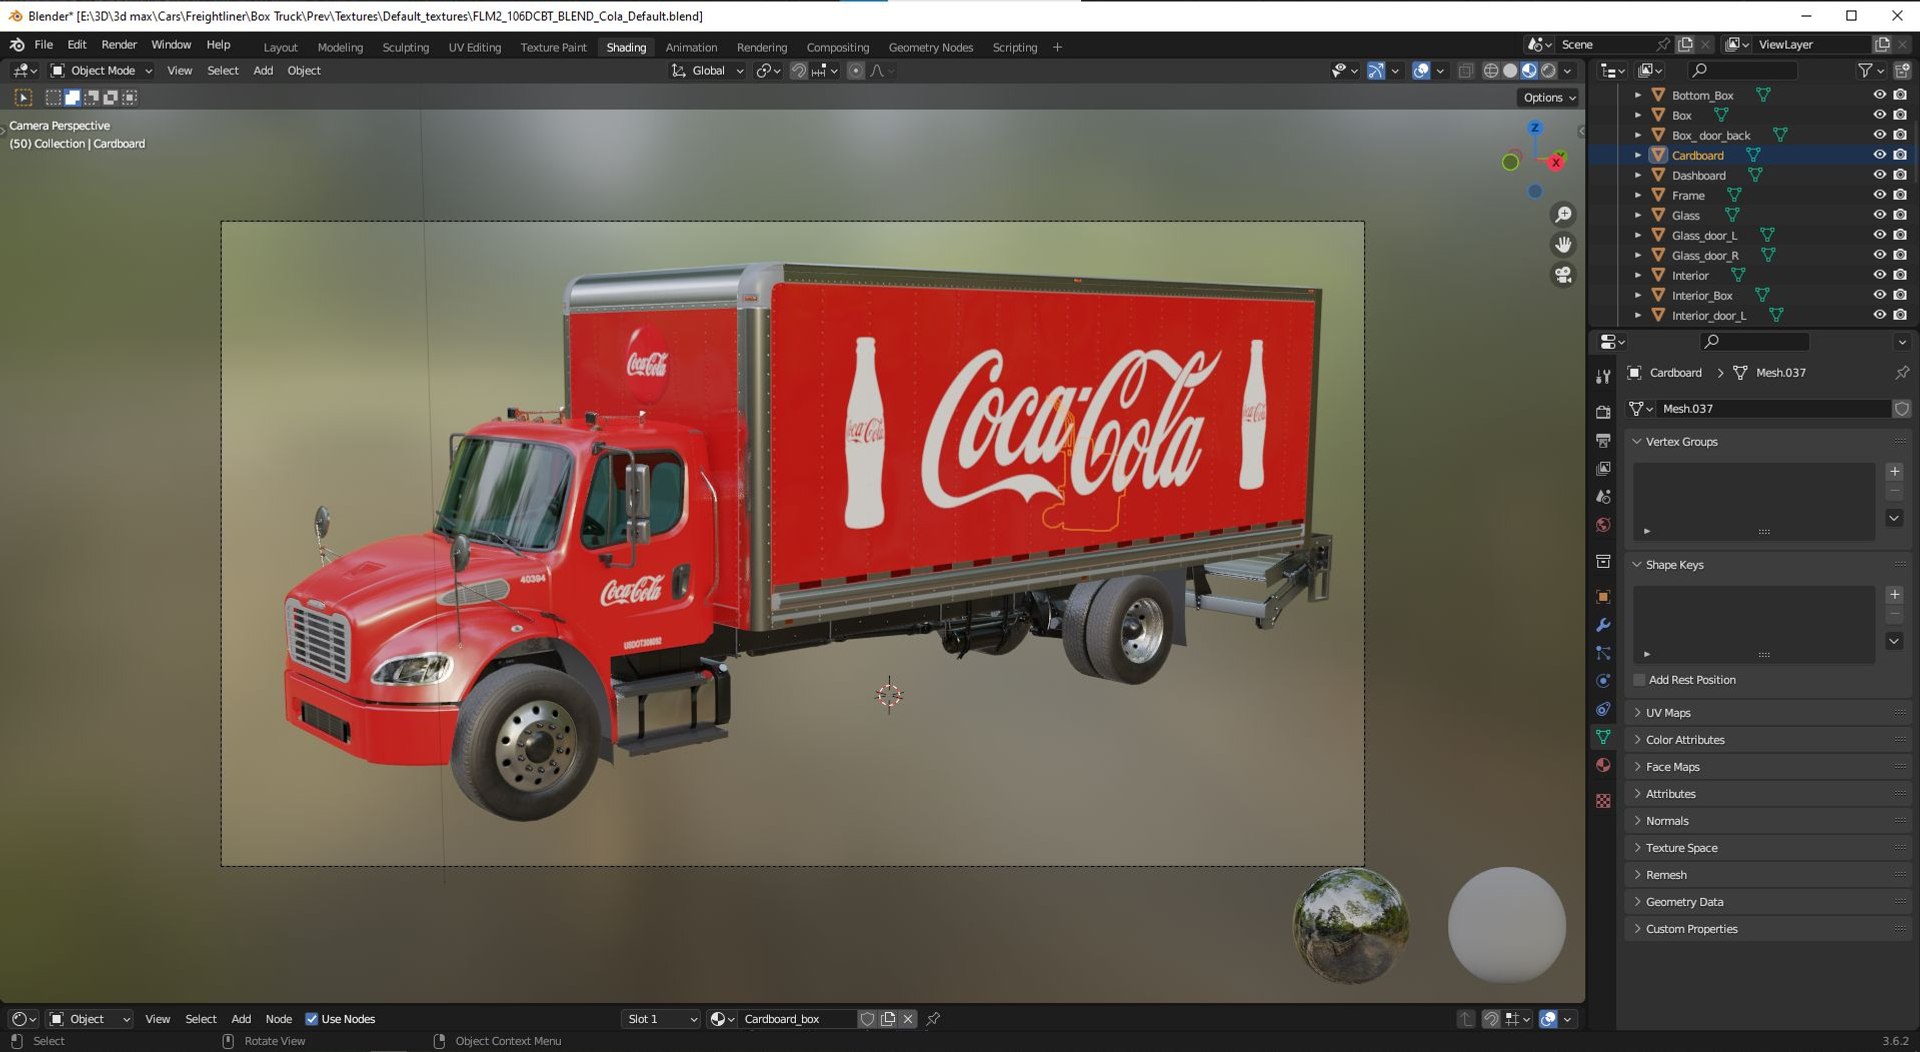Screen dimensions: 1920x1052
Task: Open the Global transform orientation dropdown
Action: pyautogui.click(x=708, y=71)
